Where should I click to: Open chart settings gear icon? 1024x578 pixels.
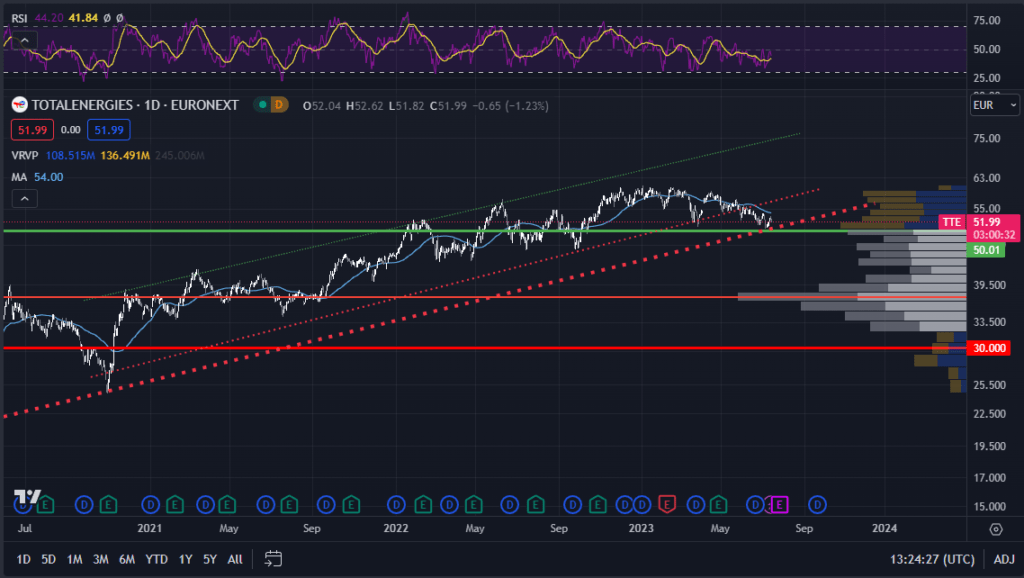tap(995, 529)
